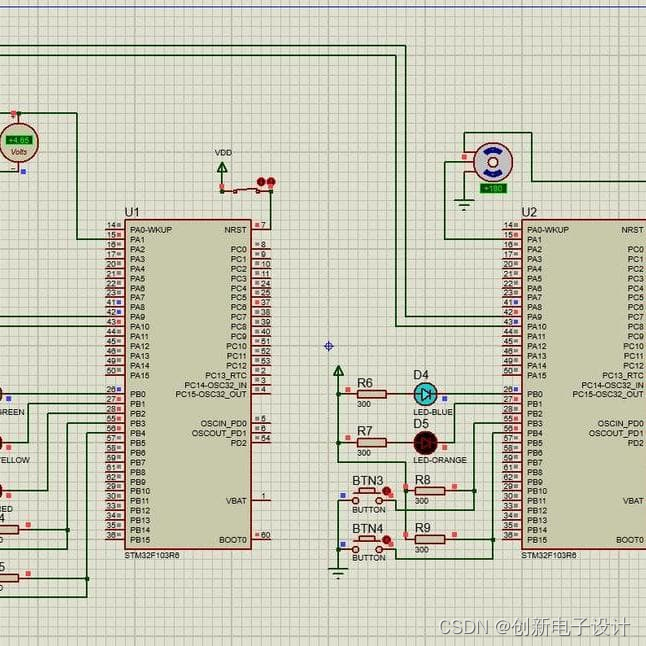The image size is (646, 646).
Task: Click the VBAT pin label on U1
Action: tap(236, 501)
